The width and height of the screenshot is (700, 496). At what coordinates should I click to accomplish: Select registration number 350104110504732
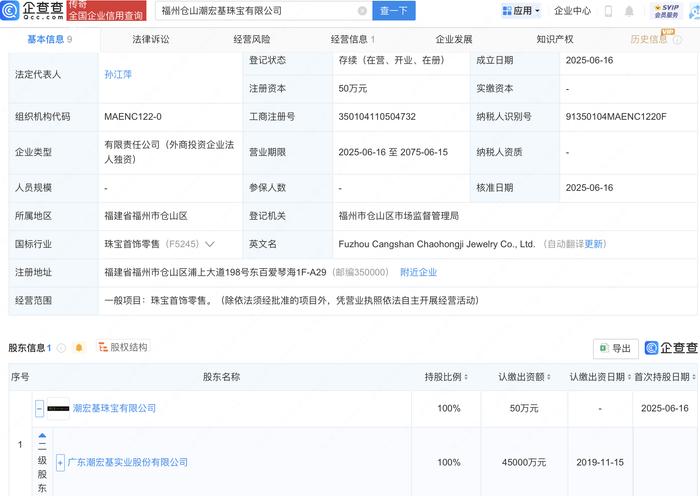(377, 117)
